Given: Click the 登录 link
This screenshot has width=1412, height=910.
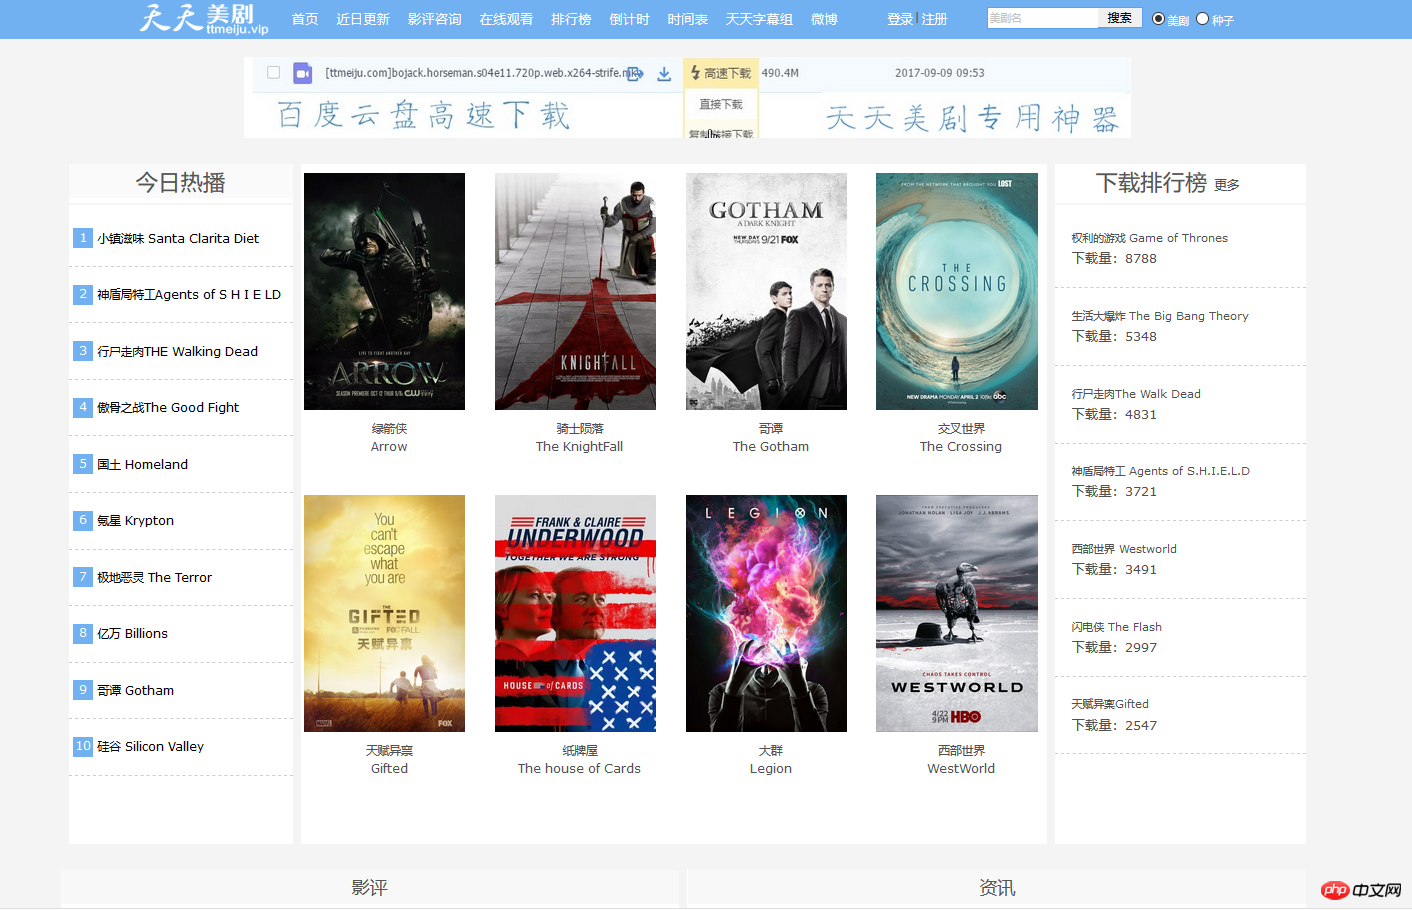Looking at the screenshot, I should [900, 19].
